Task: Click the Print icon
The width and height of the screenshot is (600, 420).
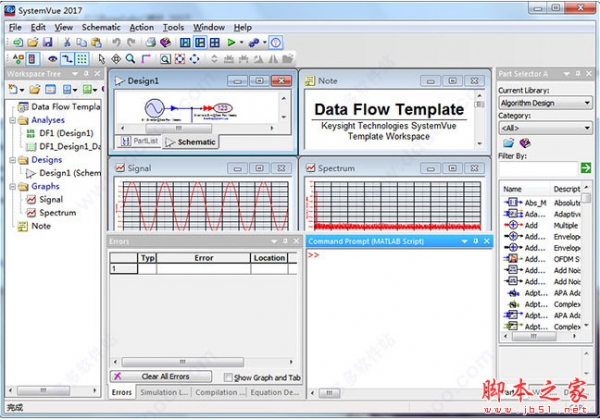Action: tap(150, 42)
